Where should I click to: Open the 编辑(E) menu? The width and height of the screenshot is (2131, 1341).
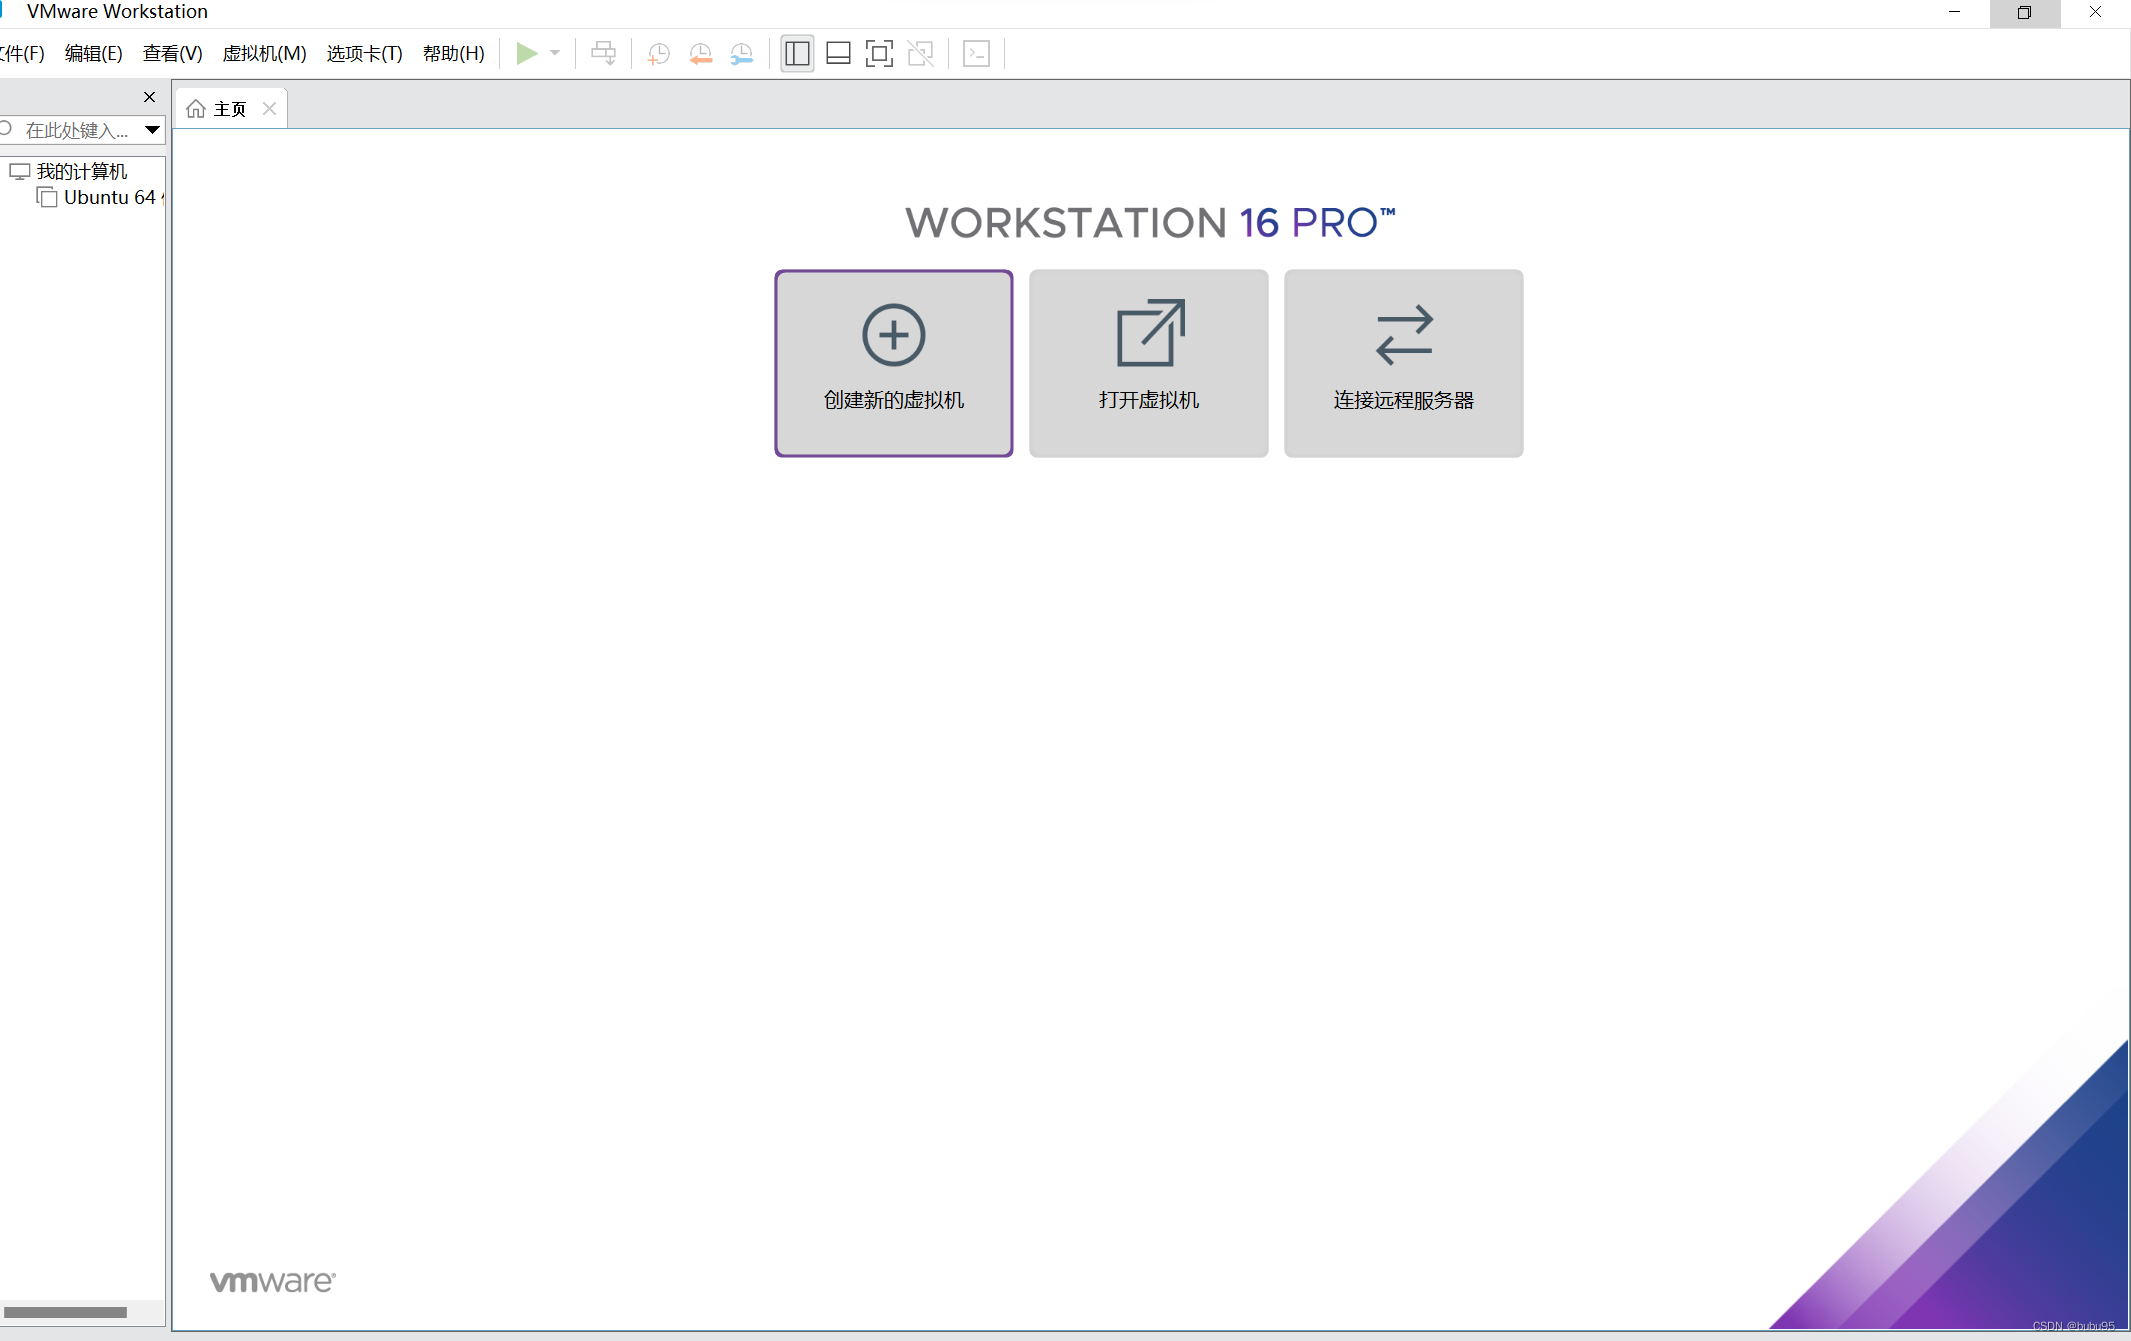pos(93,53)
